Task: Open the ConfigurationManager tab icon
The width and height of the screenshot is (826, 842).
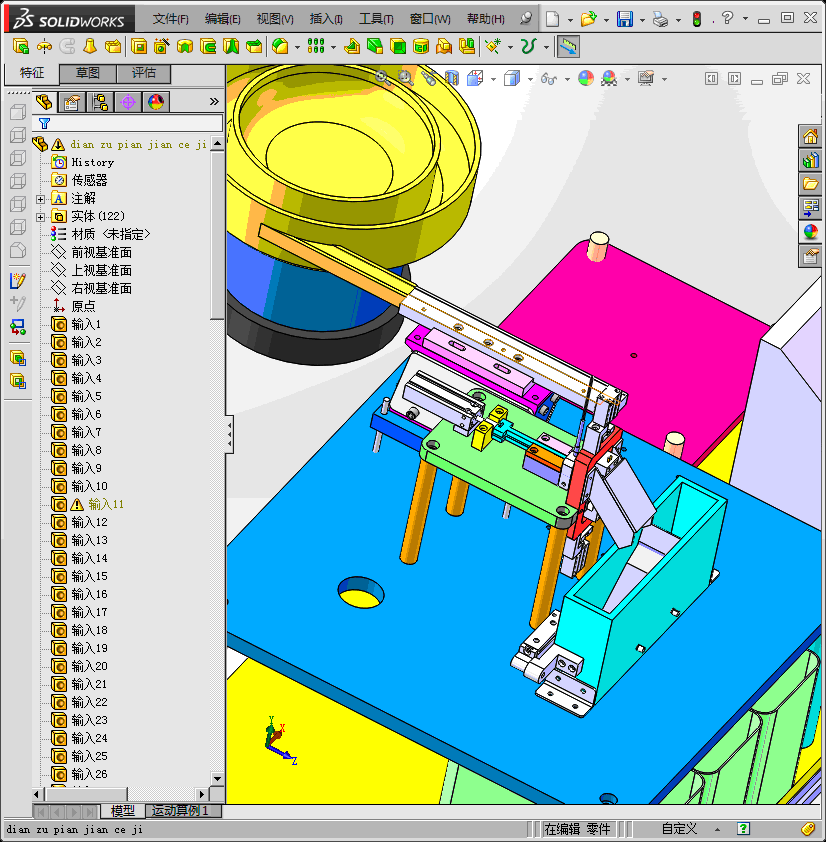Action: click(x=100, y=102)
